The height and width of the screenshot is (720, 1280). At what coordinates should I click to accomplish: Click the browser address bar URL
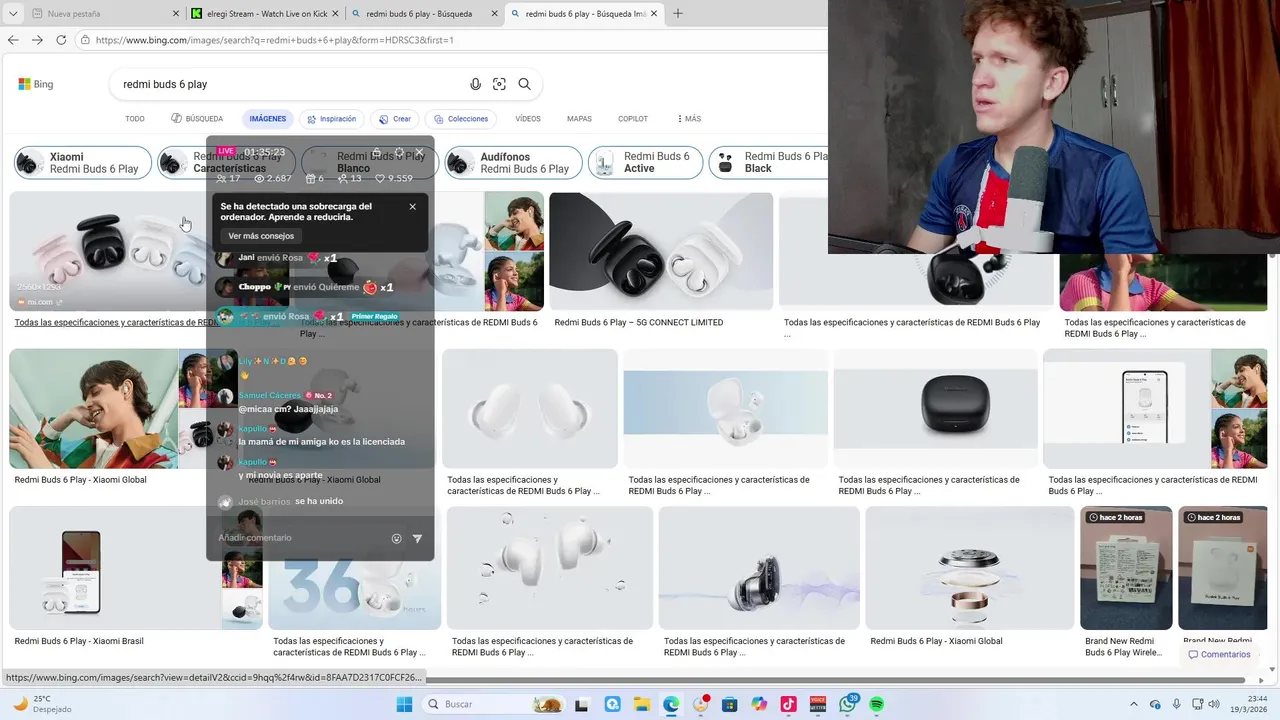pos(275,40)
